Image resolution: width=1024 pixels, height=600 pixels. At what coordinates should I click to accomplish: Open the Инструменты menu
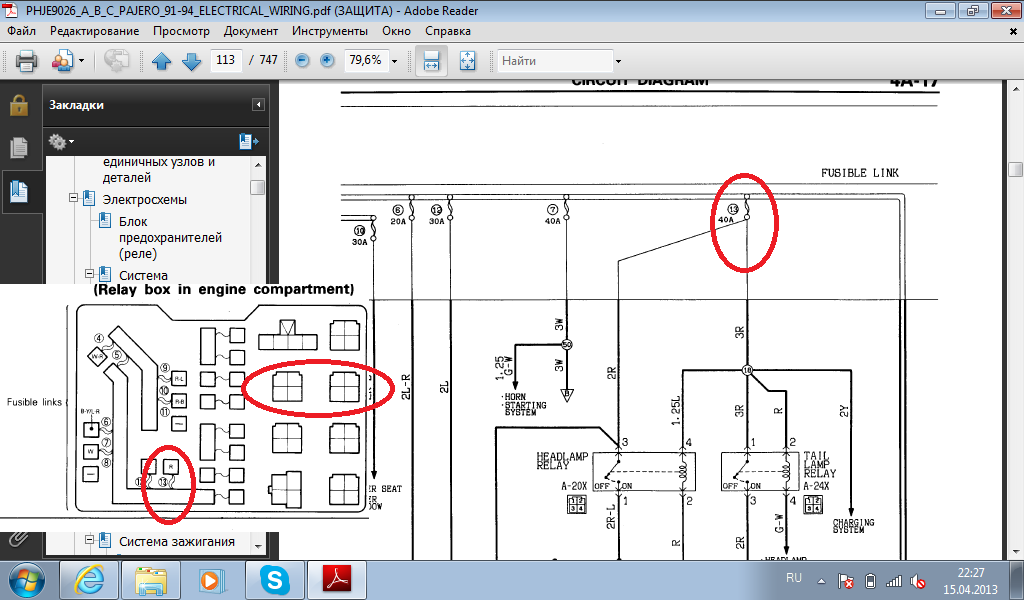click(330, 31)
